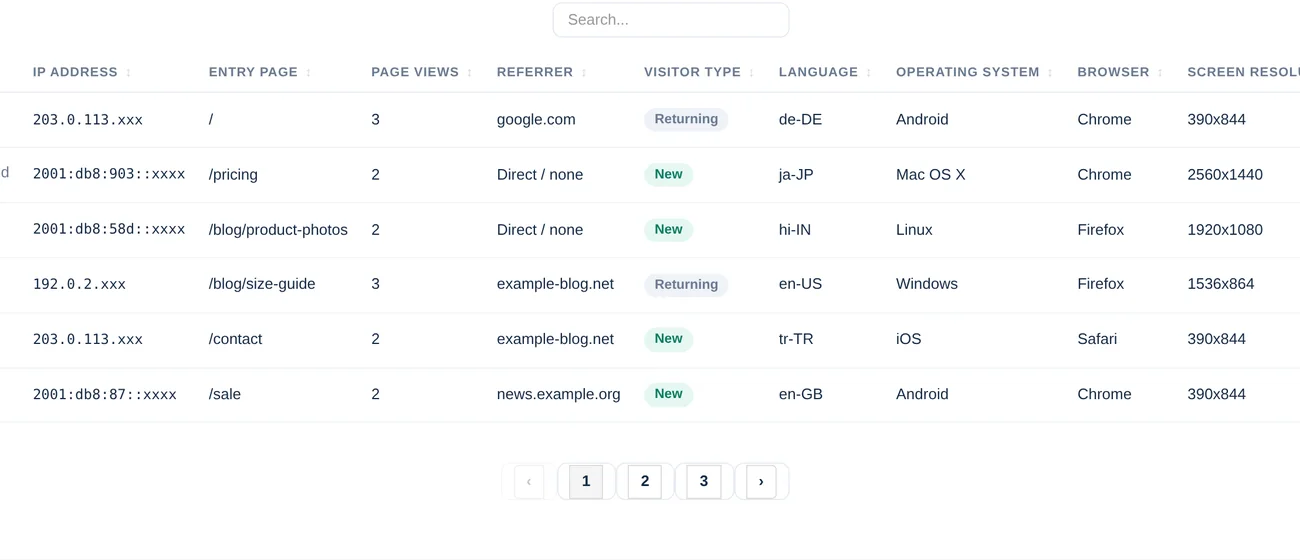This screenshot has width=1300, height=560.
Task: Click the 2001:db8:903::xxxx IP address
Action: pyautogui.click(x=109, y=174)
